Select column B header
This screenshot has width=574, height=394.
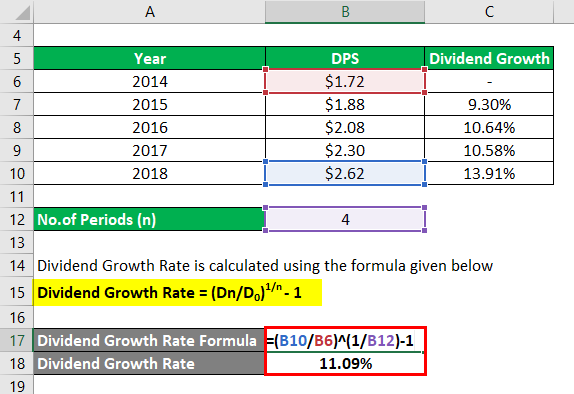point(345,12)
